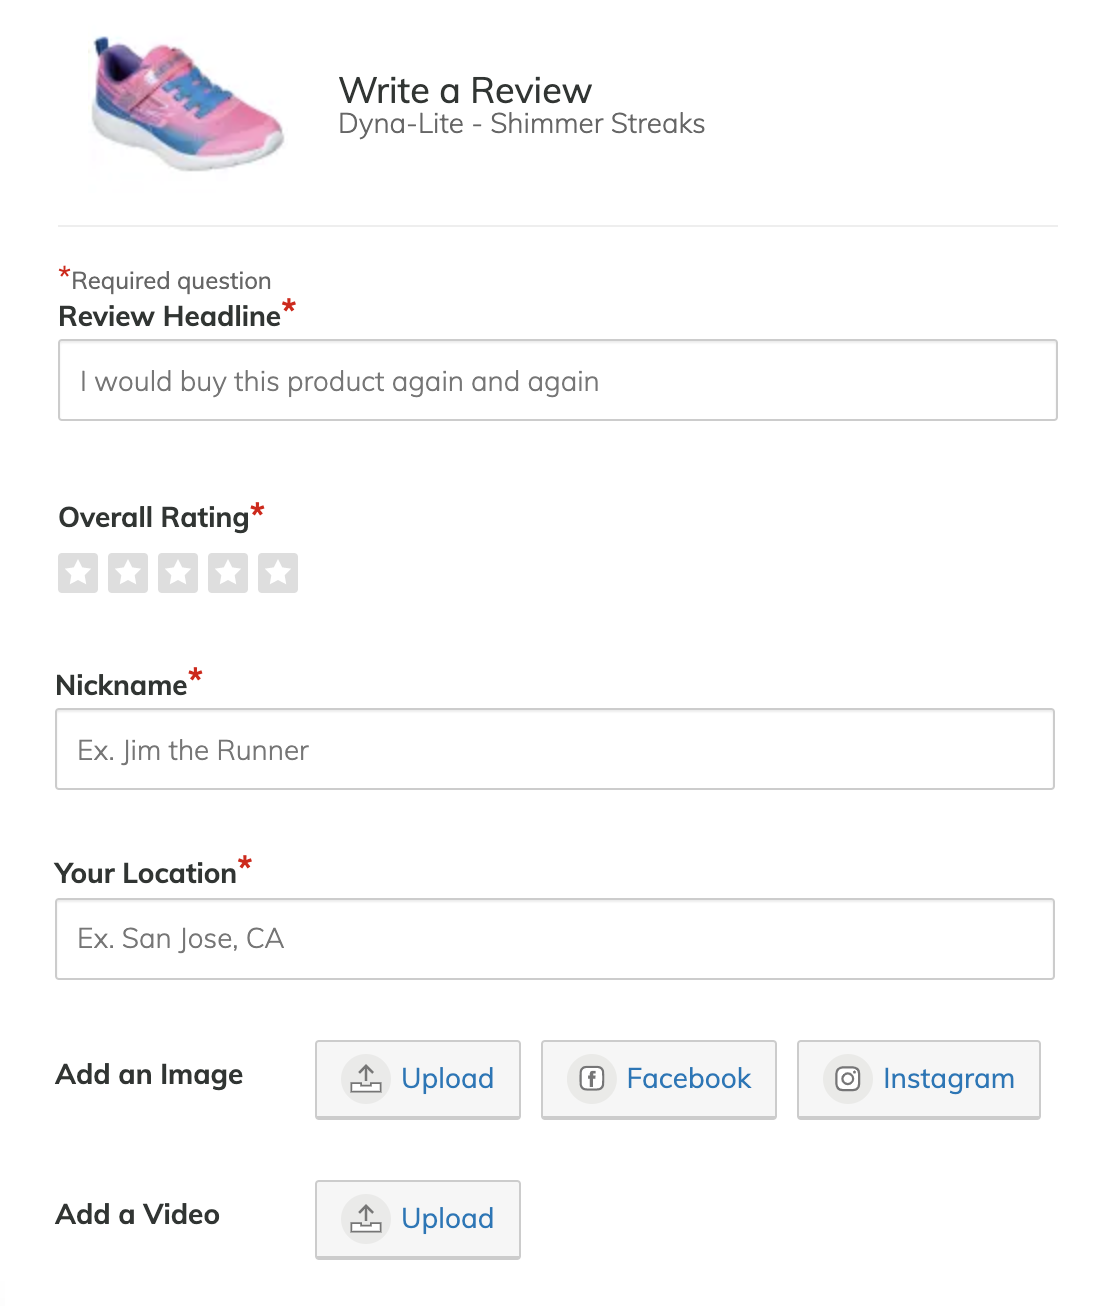Give five stars by selecting the last star
Screen dimensions: 1115x1306
(x=279, y=572)
